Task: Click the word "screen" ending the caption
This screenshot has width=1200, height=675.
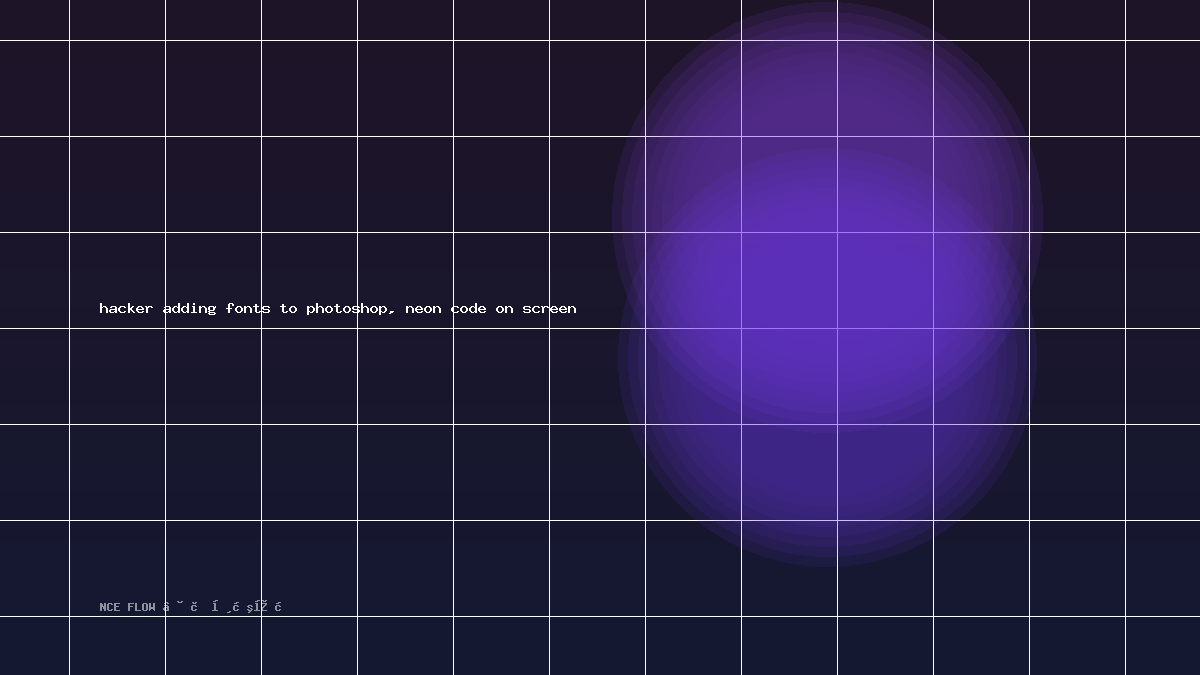Action: click(x=550, y=309)
